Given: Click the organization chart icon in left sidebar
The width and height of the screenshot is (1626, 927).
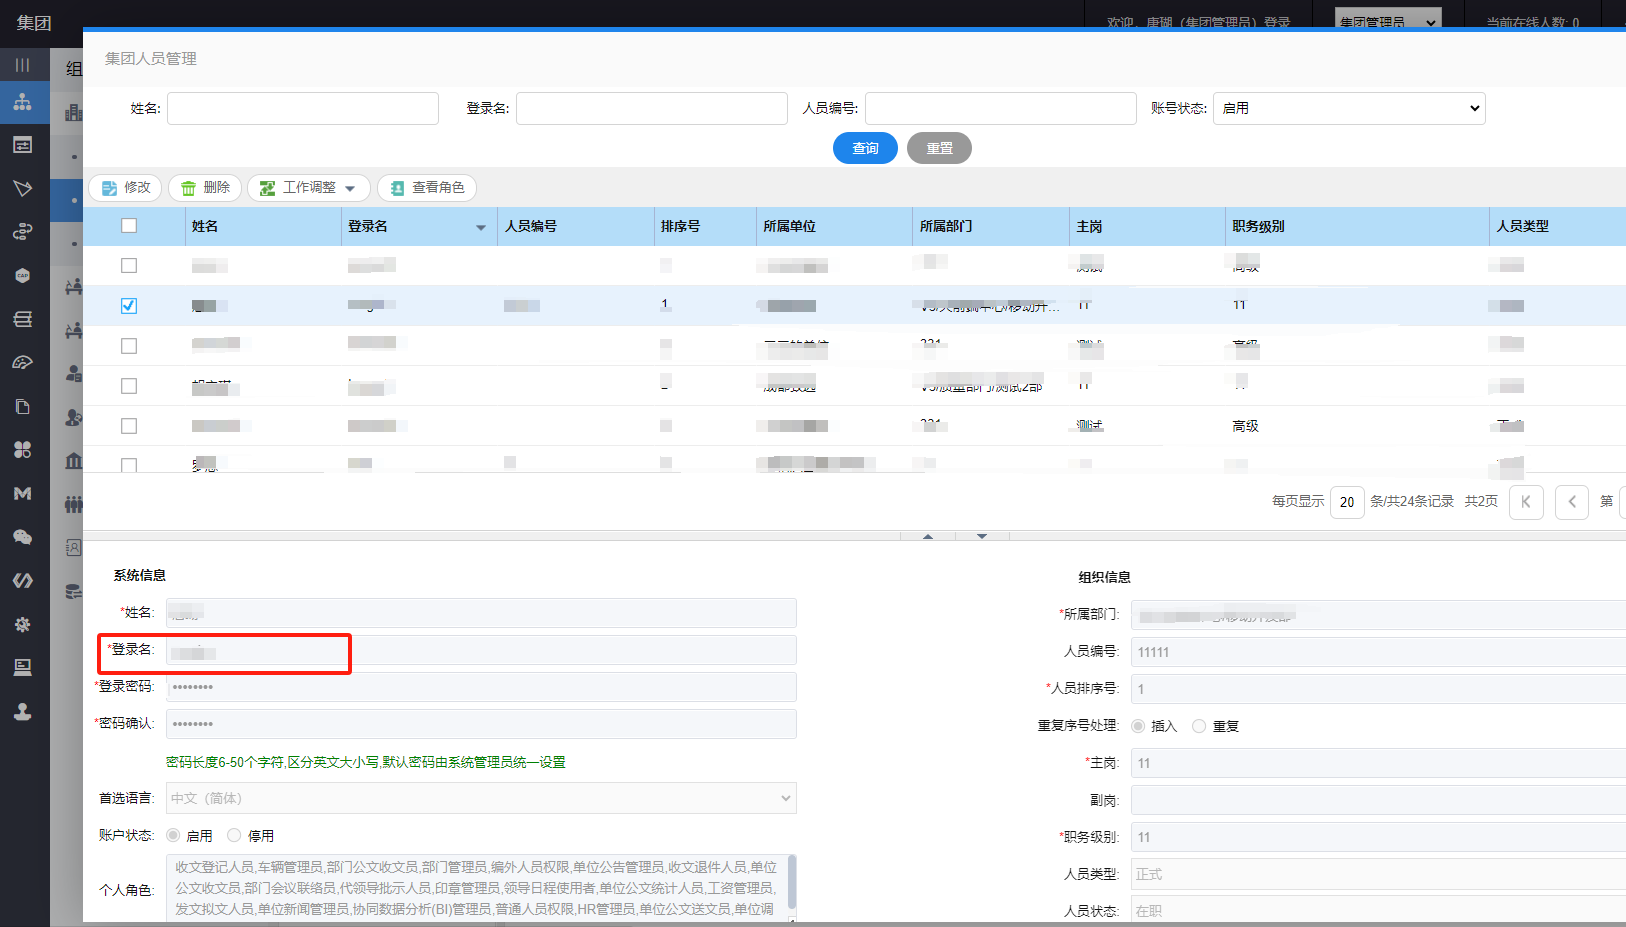Looking at the screenshot, I should pyautogui.click(x=22, y=102).
